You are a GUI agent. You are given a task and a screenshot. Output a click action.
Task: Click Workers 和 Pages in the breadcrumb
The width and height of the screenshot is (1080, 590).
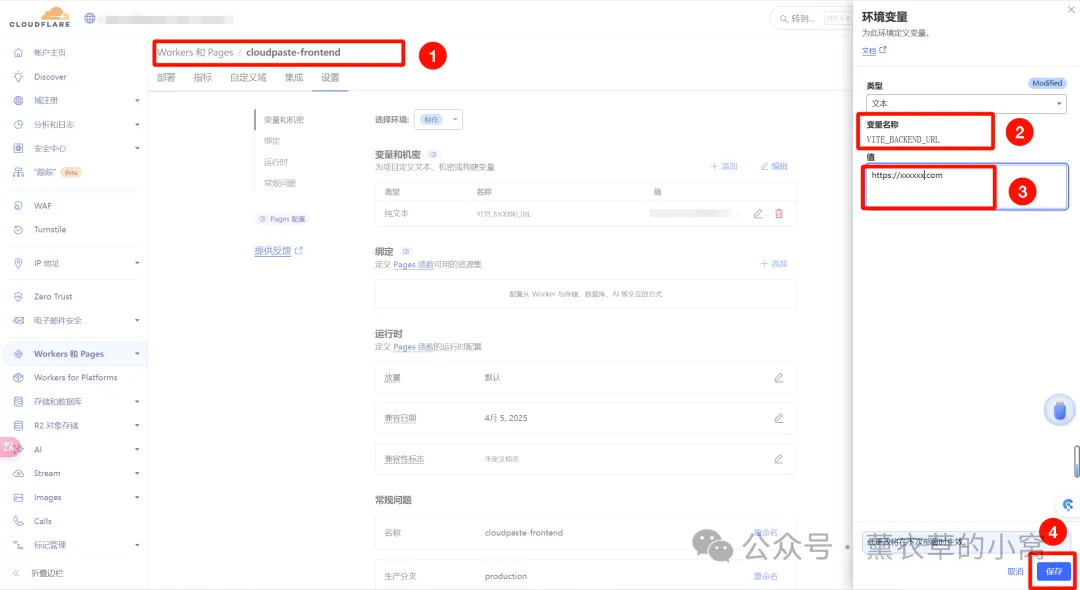pos(195,52)
